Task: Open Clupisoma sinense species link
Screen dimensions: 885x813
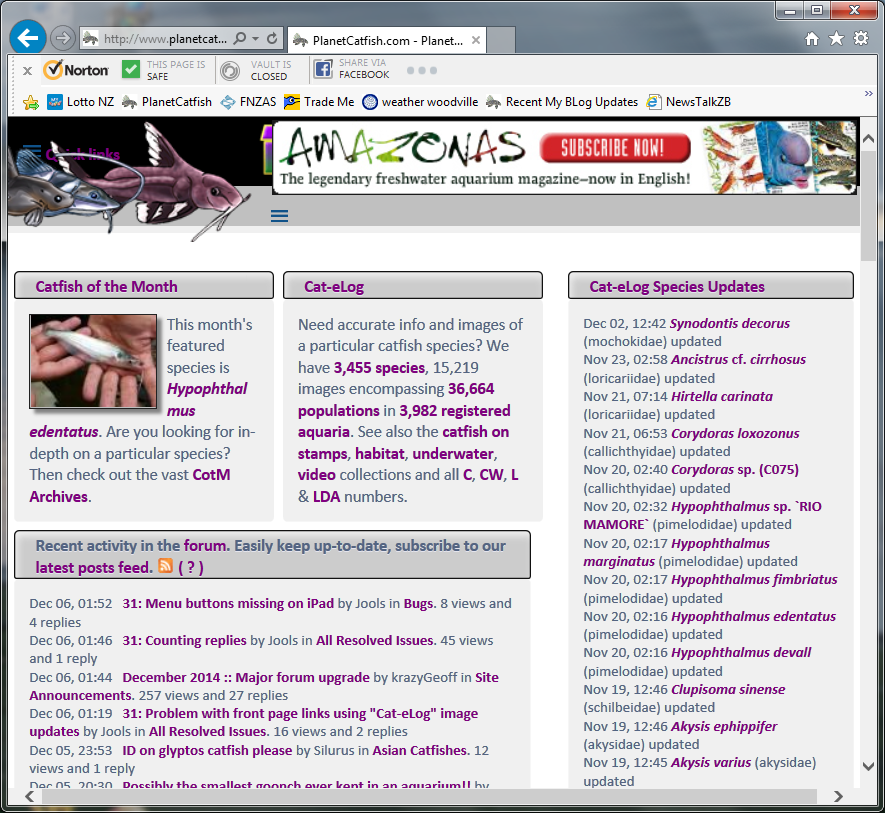Action: point(728,690)
